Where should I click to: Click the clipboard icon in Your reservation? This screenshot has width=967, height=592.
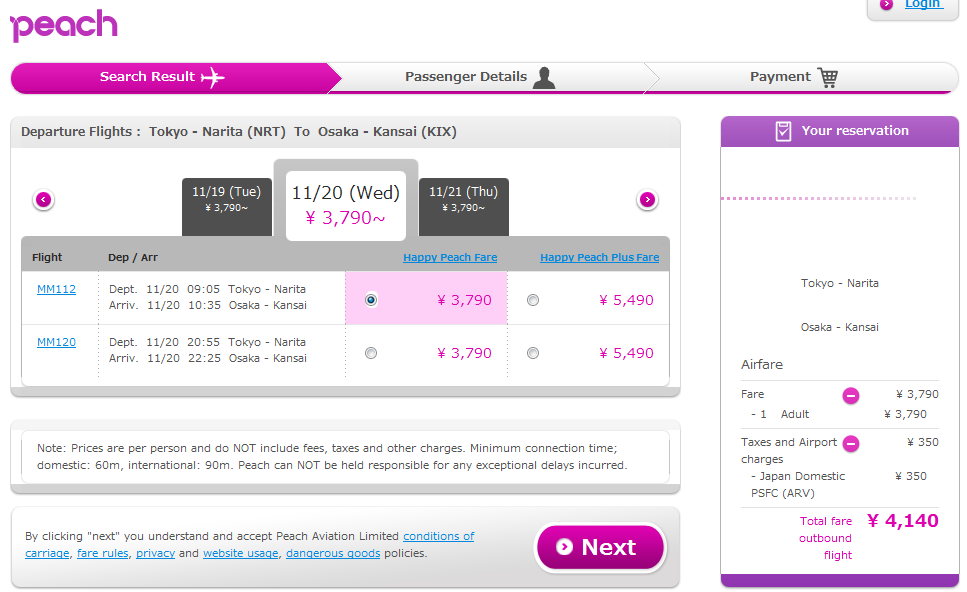784,131
